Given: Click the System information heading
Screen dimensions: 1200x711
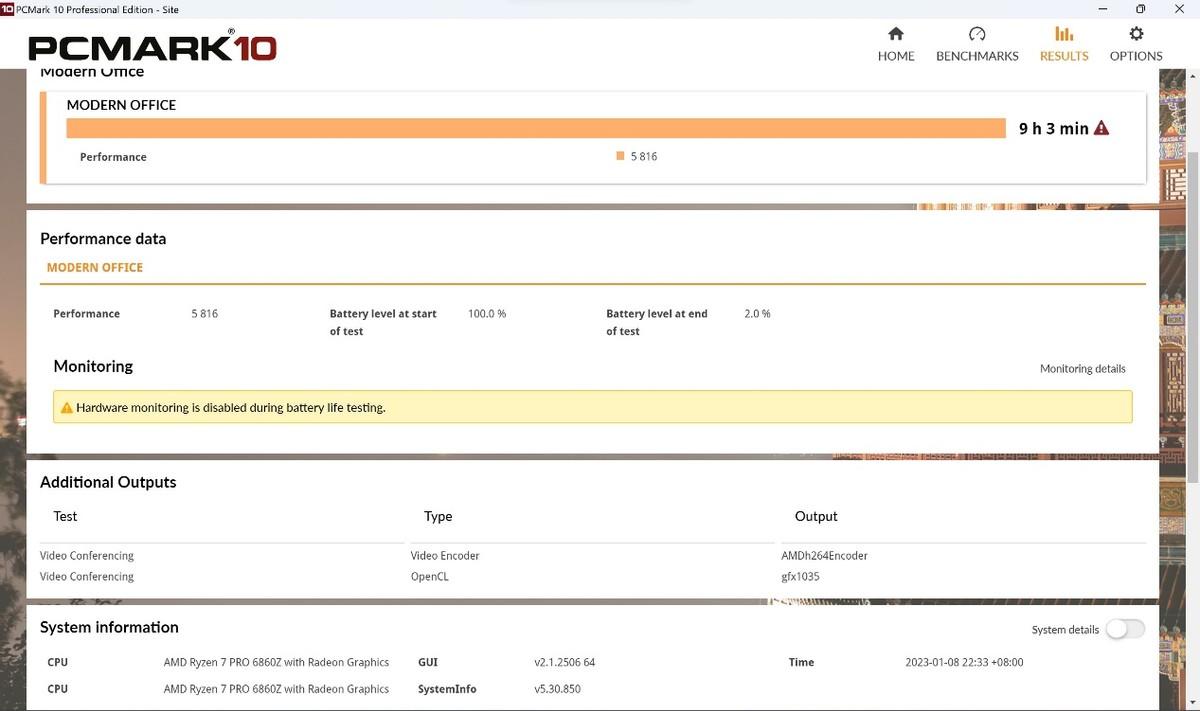Looking at the screenshot, I should 109,628.
